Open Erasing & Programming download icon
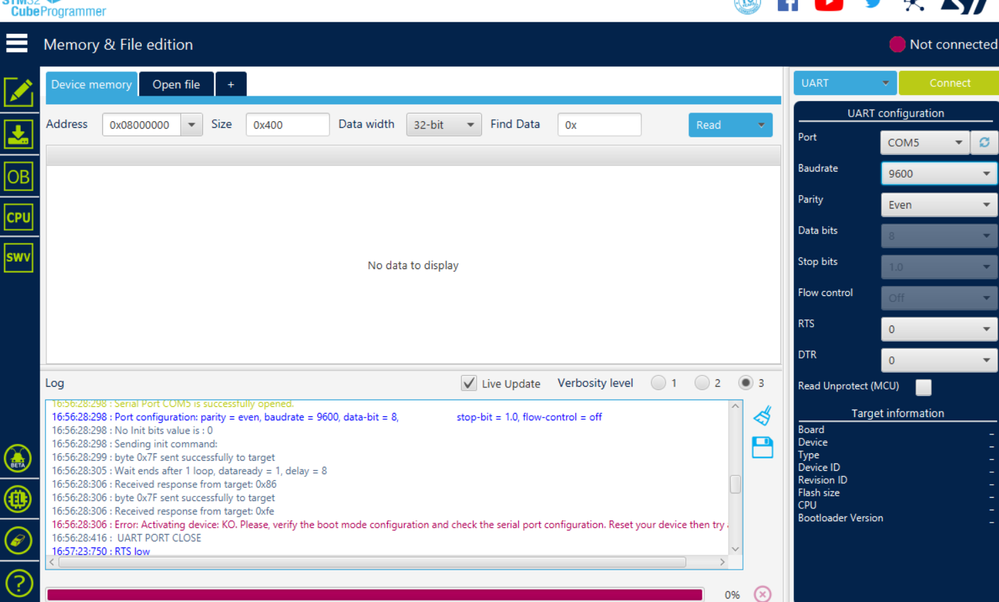Image resolution: width=999 pixels, height=602 pixels. pyautogui.click(x=18, y=134)
